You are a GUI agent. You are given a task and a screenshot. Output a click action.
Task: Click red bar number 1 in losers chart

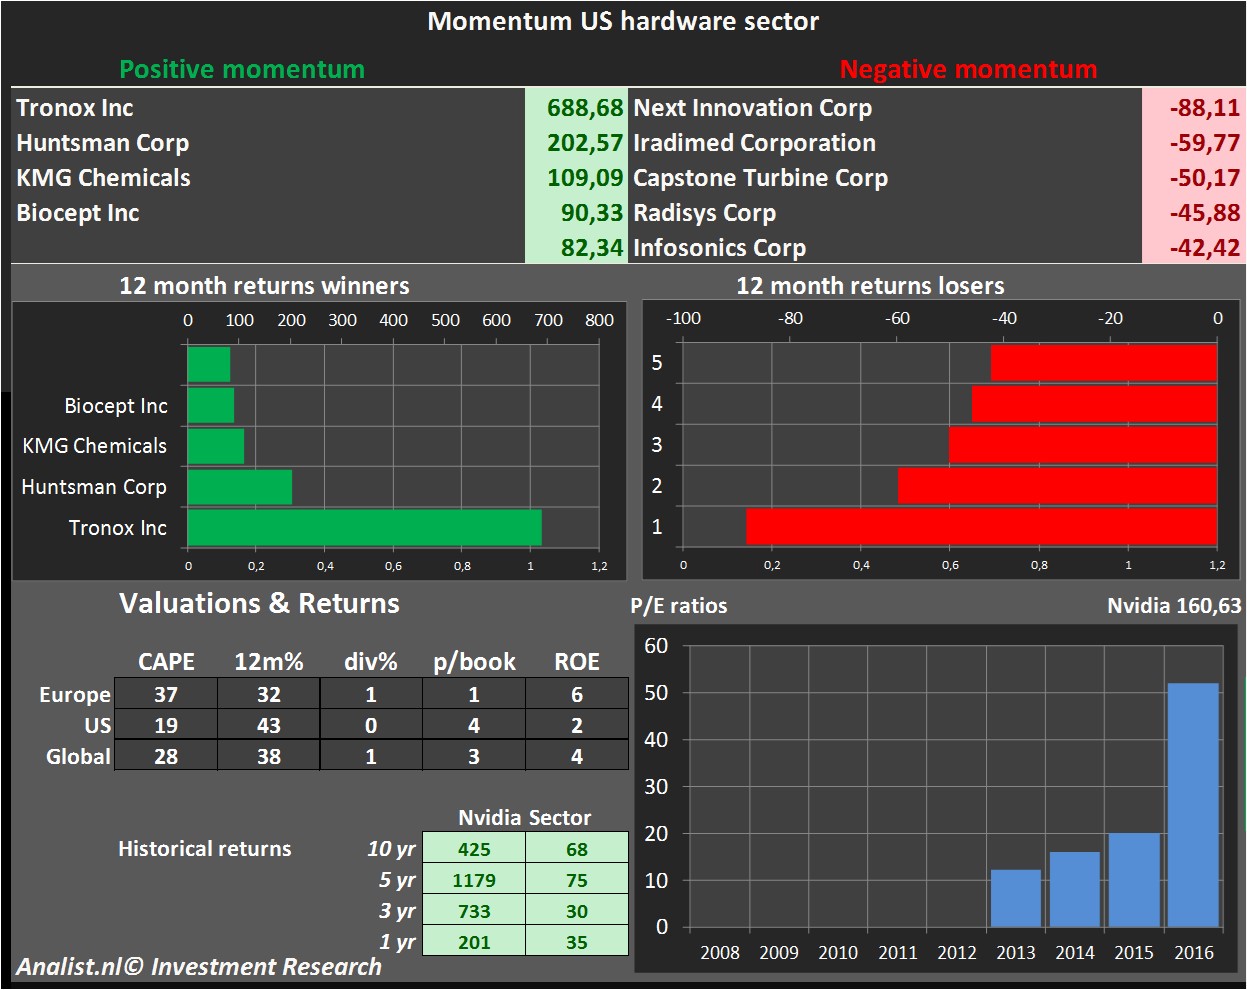pos(982,526)
